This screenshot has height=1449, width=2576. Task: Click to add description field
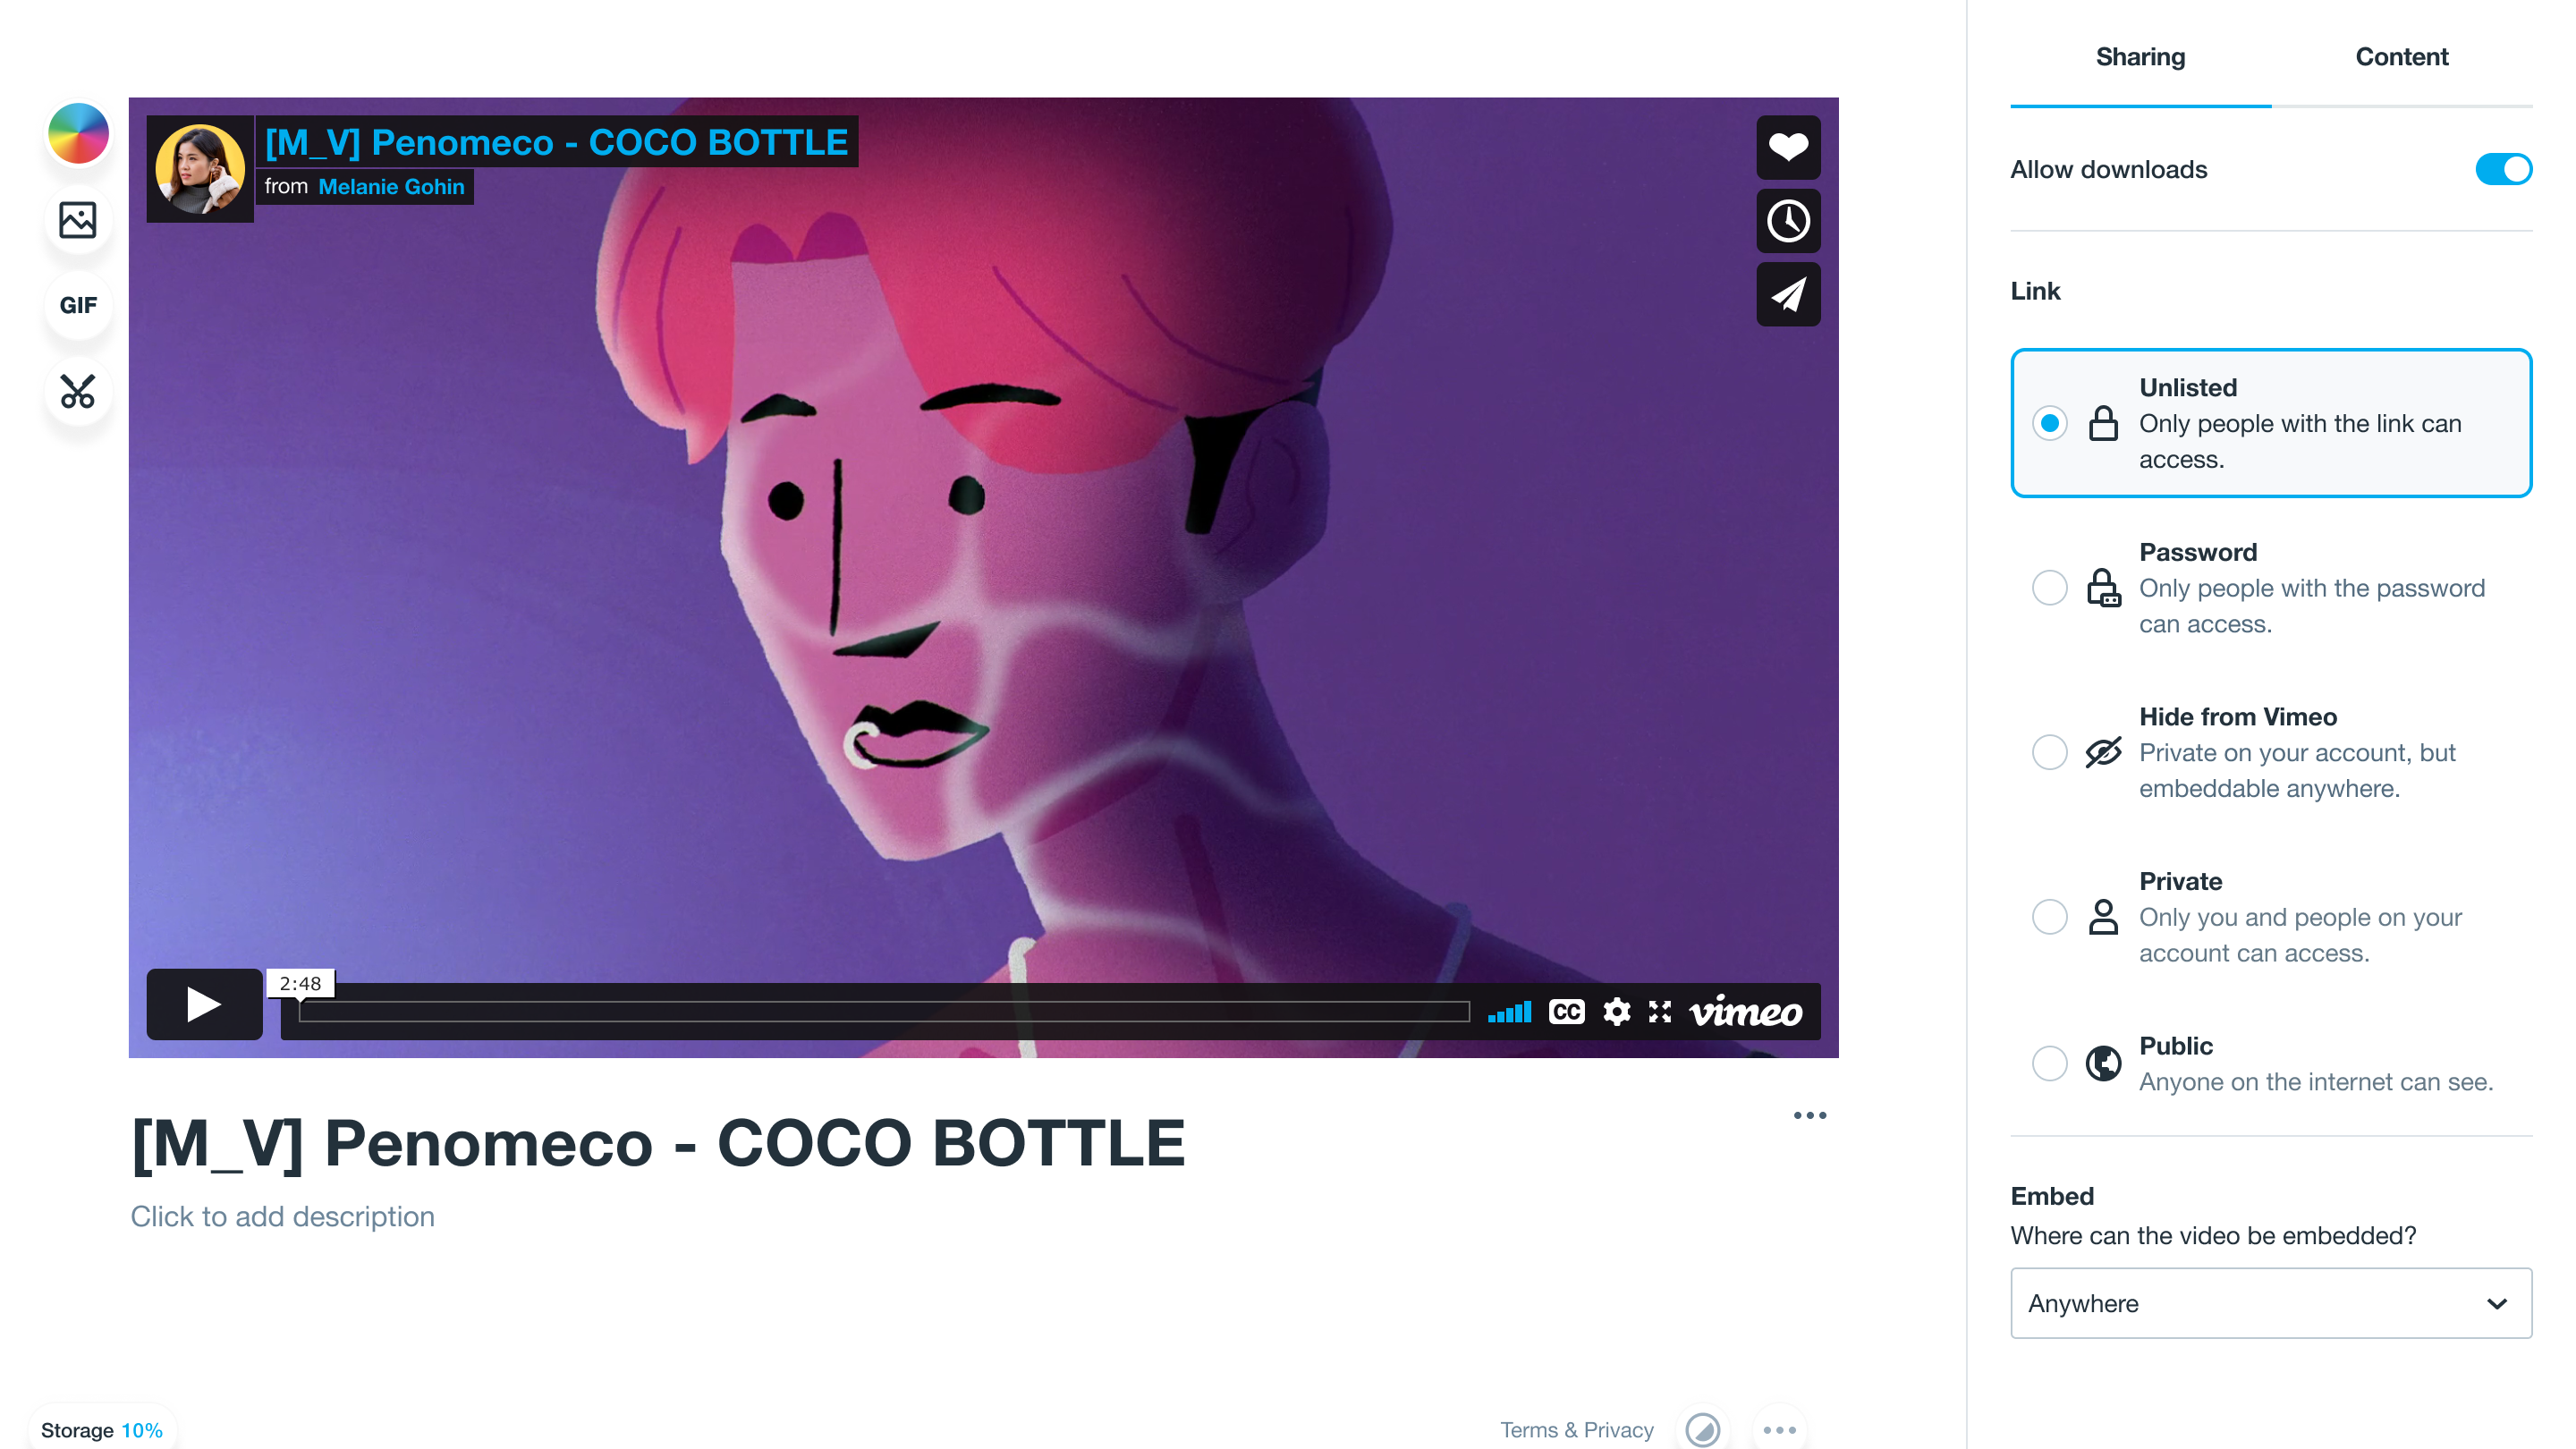282,1216
